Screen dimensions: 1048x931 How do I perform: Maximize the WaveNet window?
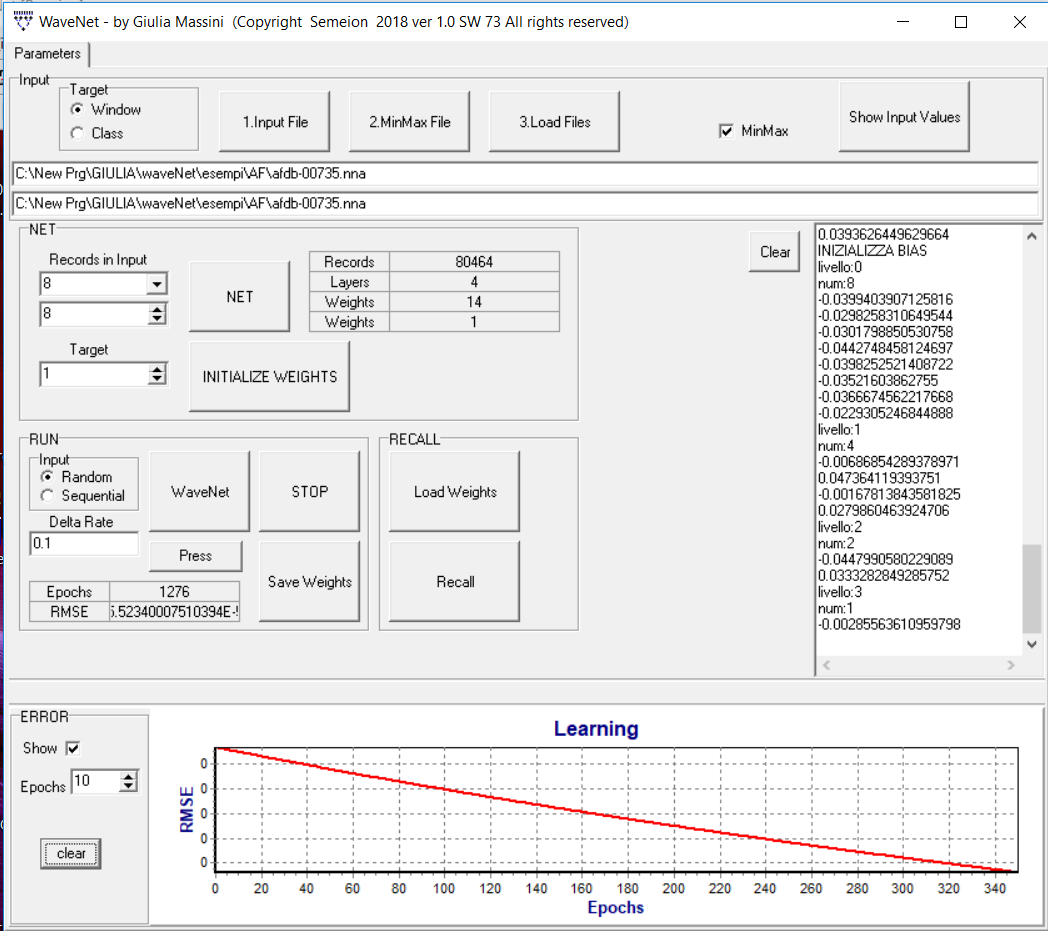coord(961,22)
